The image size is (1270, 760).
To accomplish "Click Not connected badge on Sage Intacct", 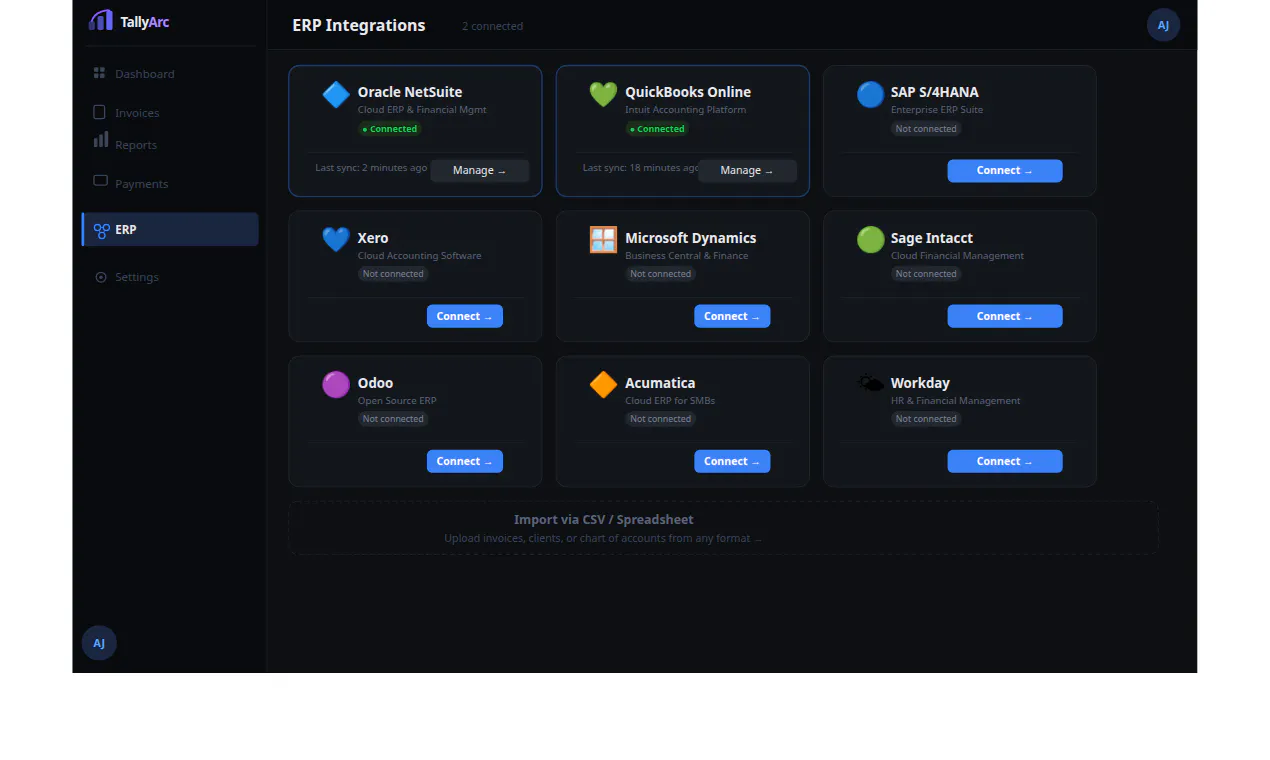I will coord(926,274).
